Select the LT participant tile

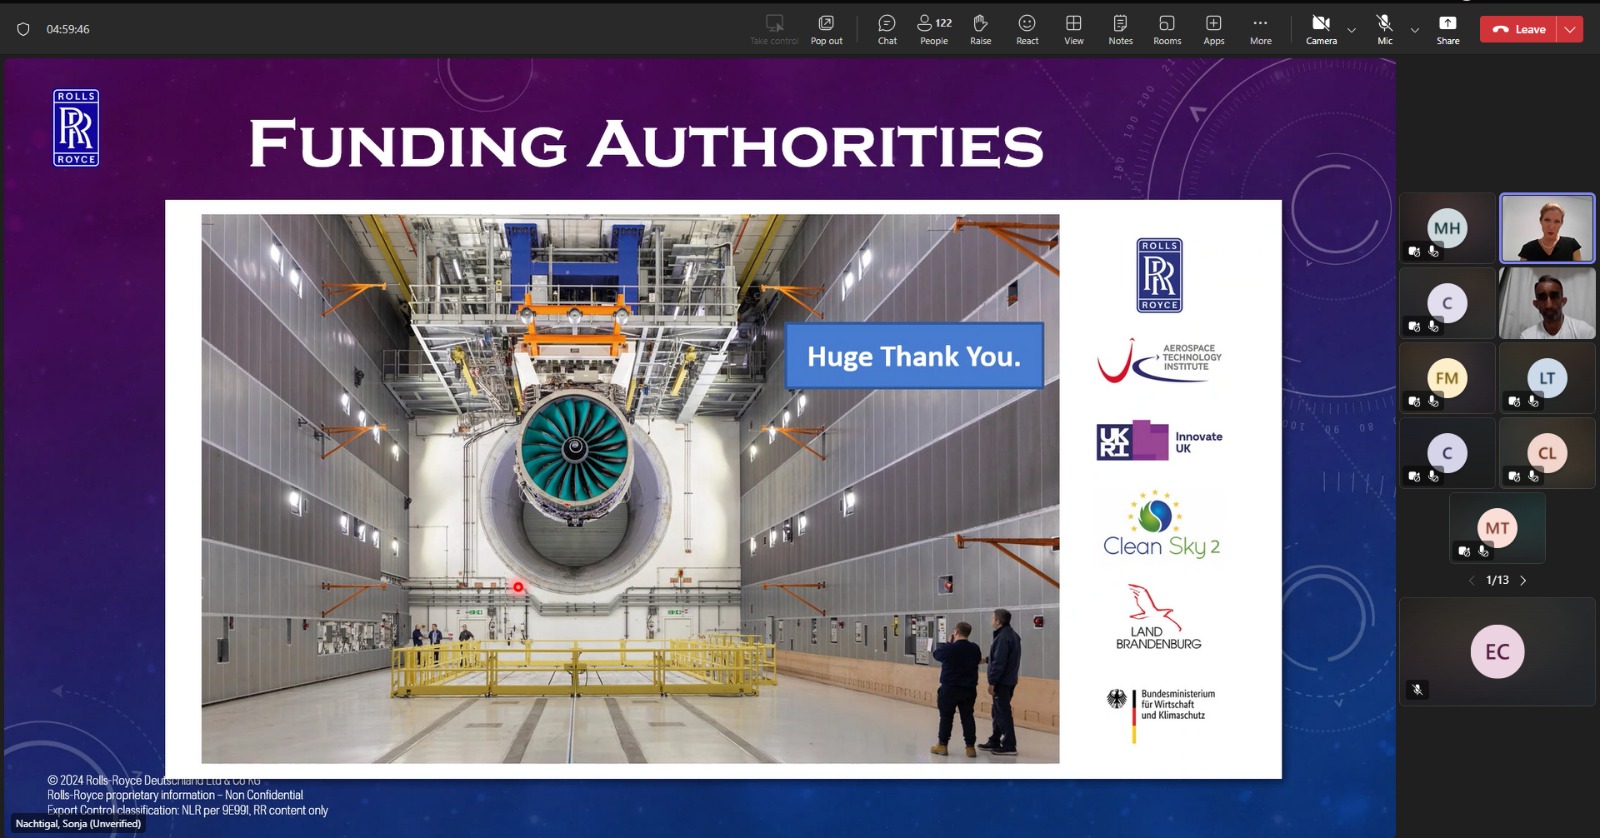[x=1547, y=378]
